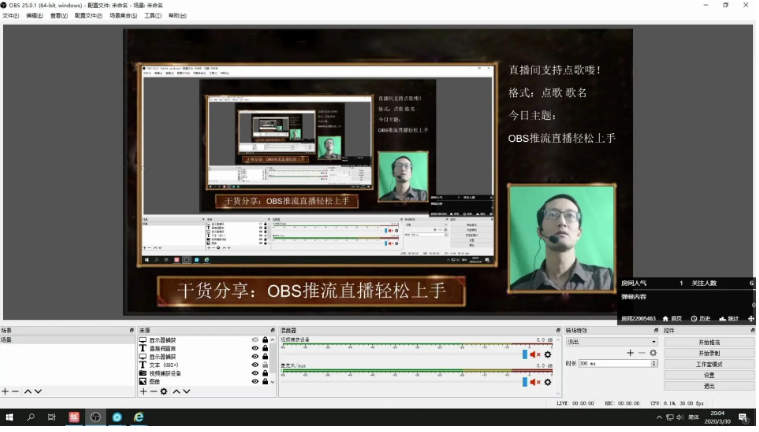Image resolution: width=759 pixels, height=432 pixels.
Task: Click the move cross icon in the live-room overlay
Action: (751, 319)
